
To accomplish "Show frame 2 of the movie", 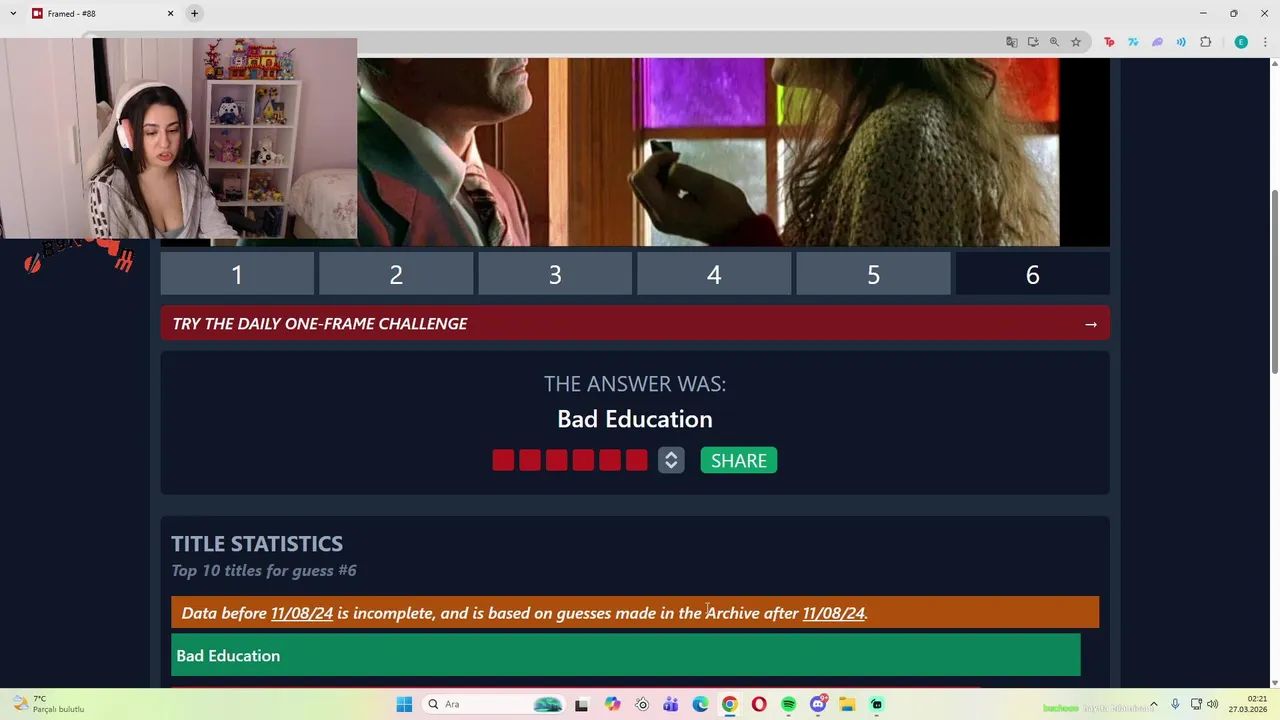I will click(396, 275).
